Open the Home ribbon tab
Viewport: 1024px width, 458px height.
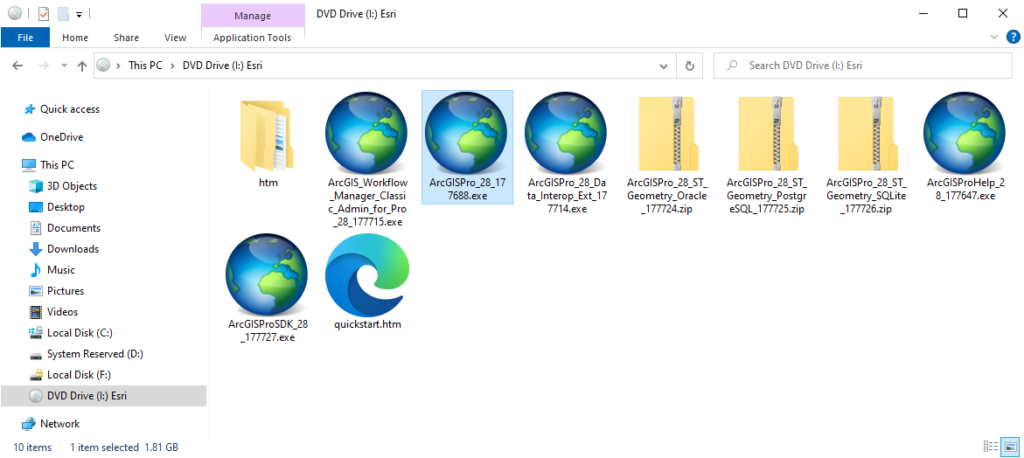coord(75,38)
